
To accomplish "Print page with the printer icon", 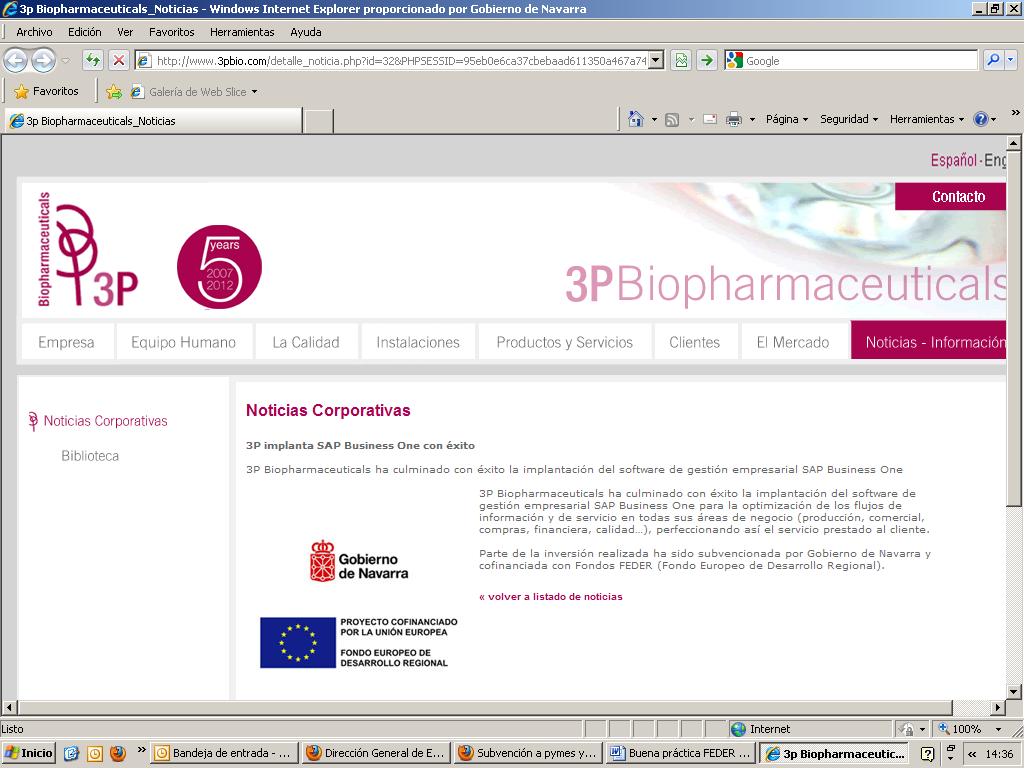I will point(734,119).
